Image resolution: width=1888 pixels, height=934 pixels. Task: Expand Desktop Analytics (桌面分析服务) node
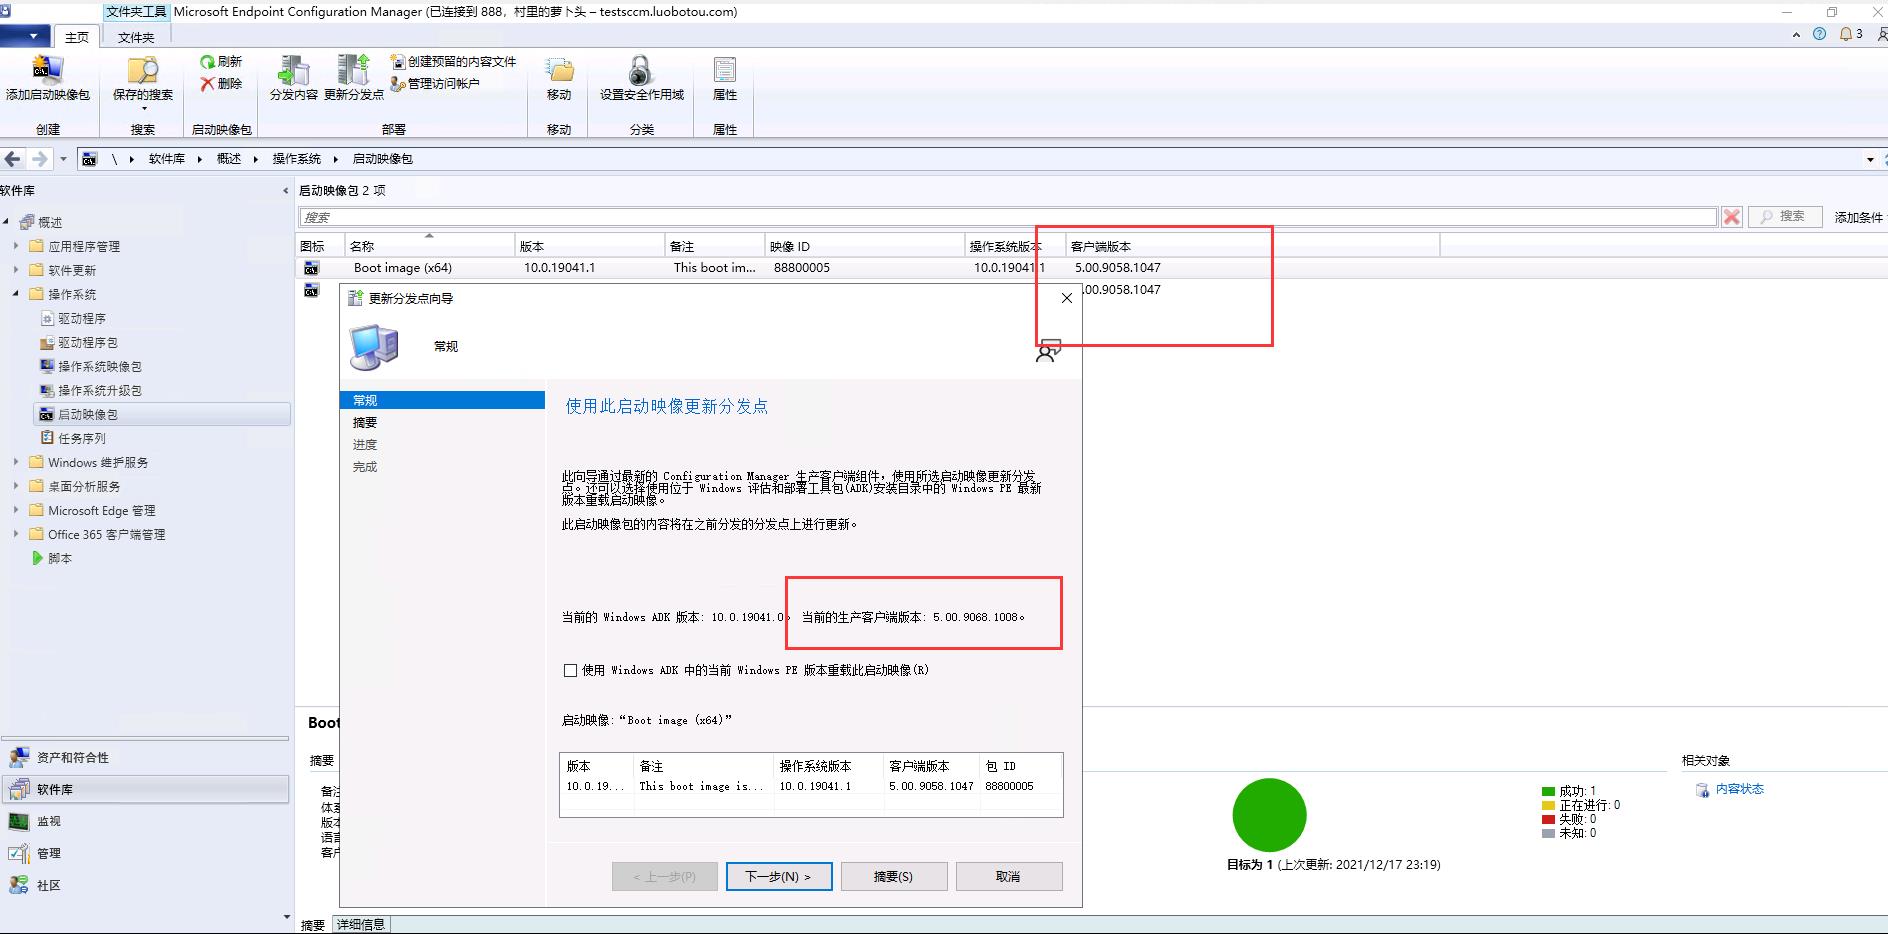point(15,486)
